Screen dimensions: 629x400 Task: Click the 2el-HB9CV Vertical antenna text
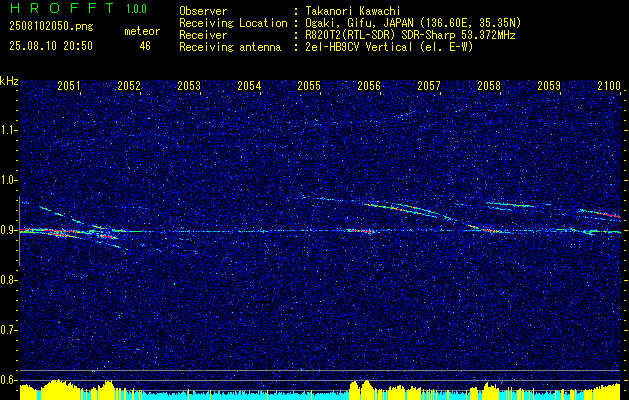(x=389, y=47)
